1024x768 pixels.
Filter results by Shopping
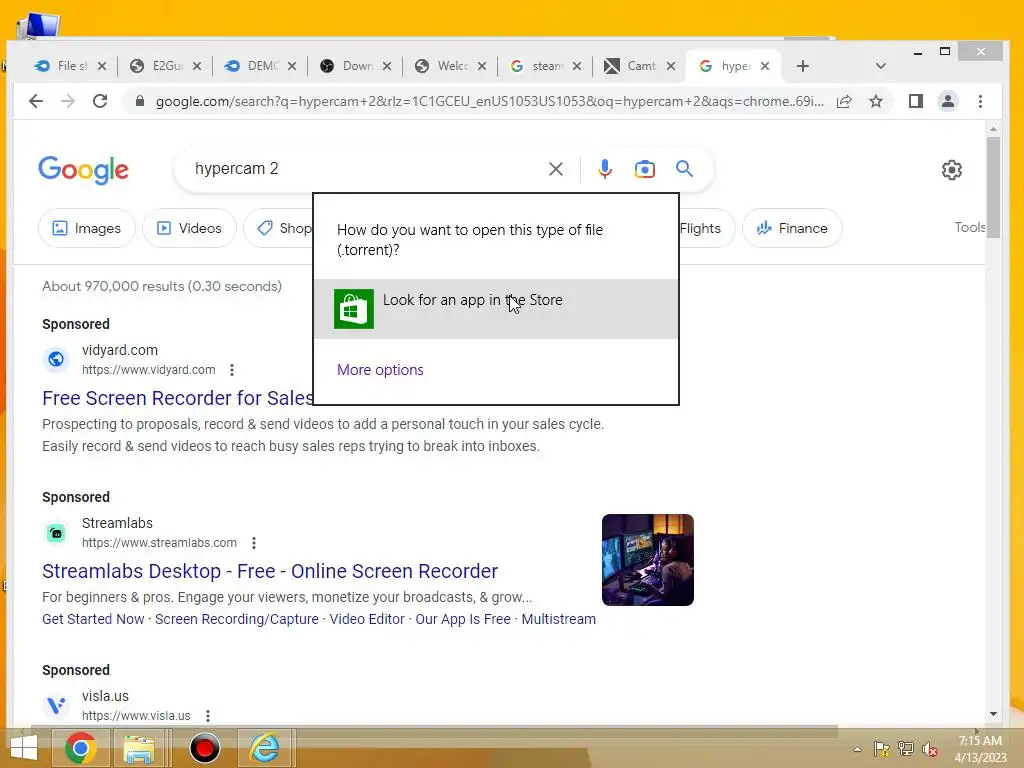278,228
